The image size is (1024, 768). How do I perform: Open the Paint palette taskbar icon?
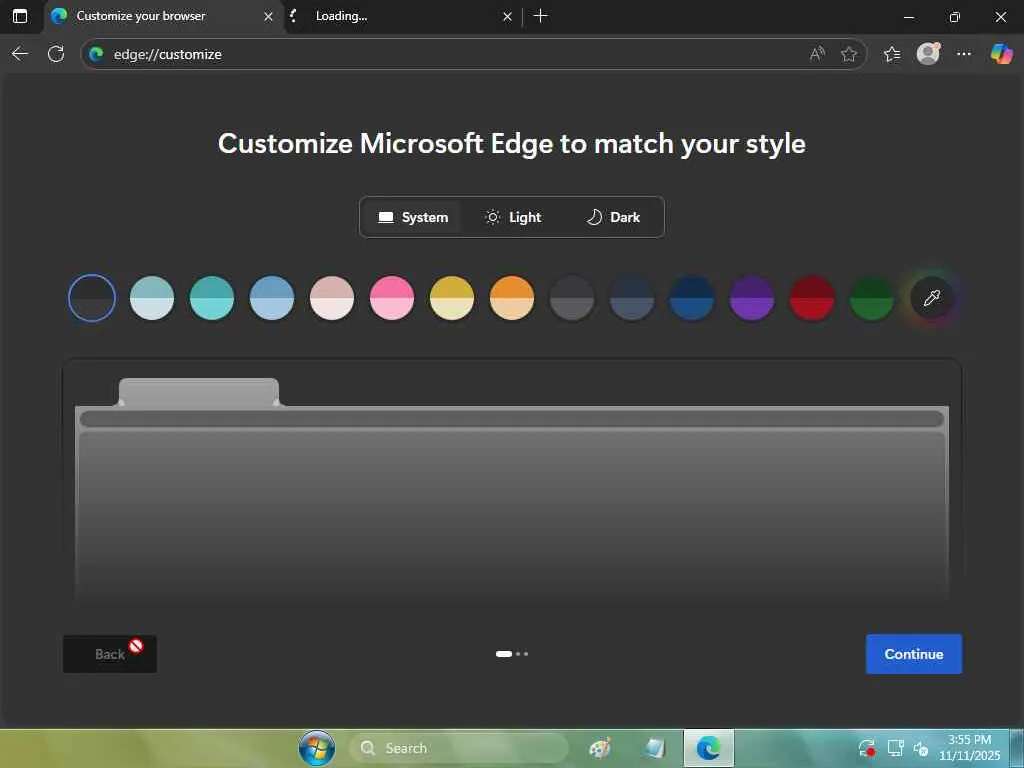[x=600, y=748]
